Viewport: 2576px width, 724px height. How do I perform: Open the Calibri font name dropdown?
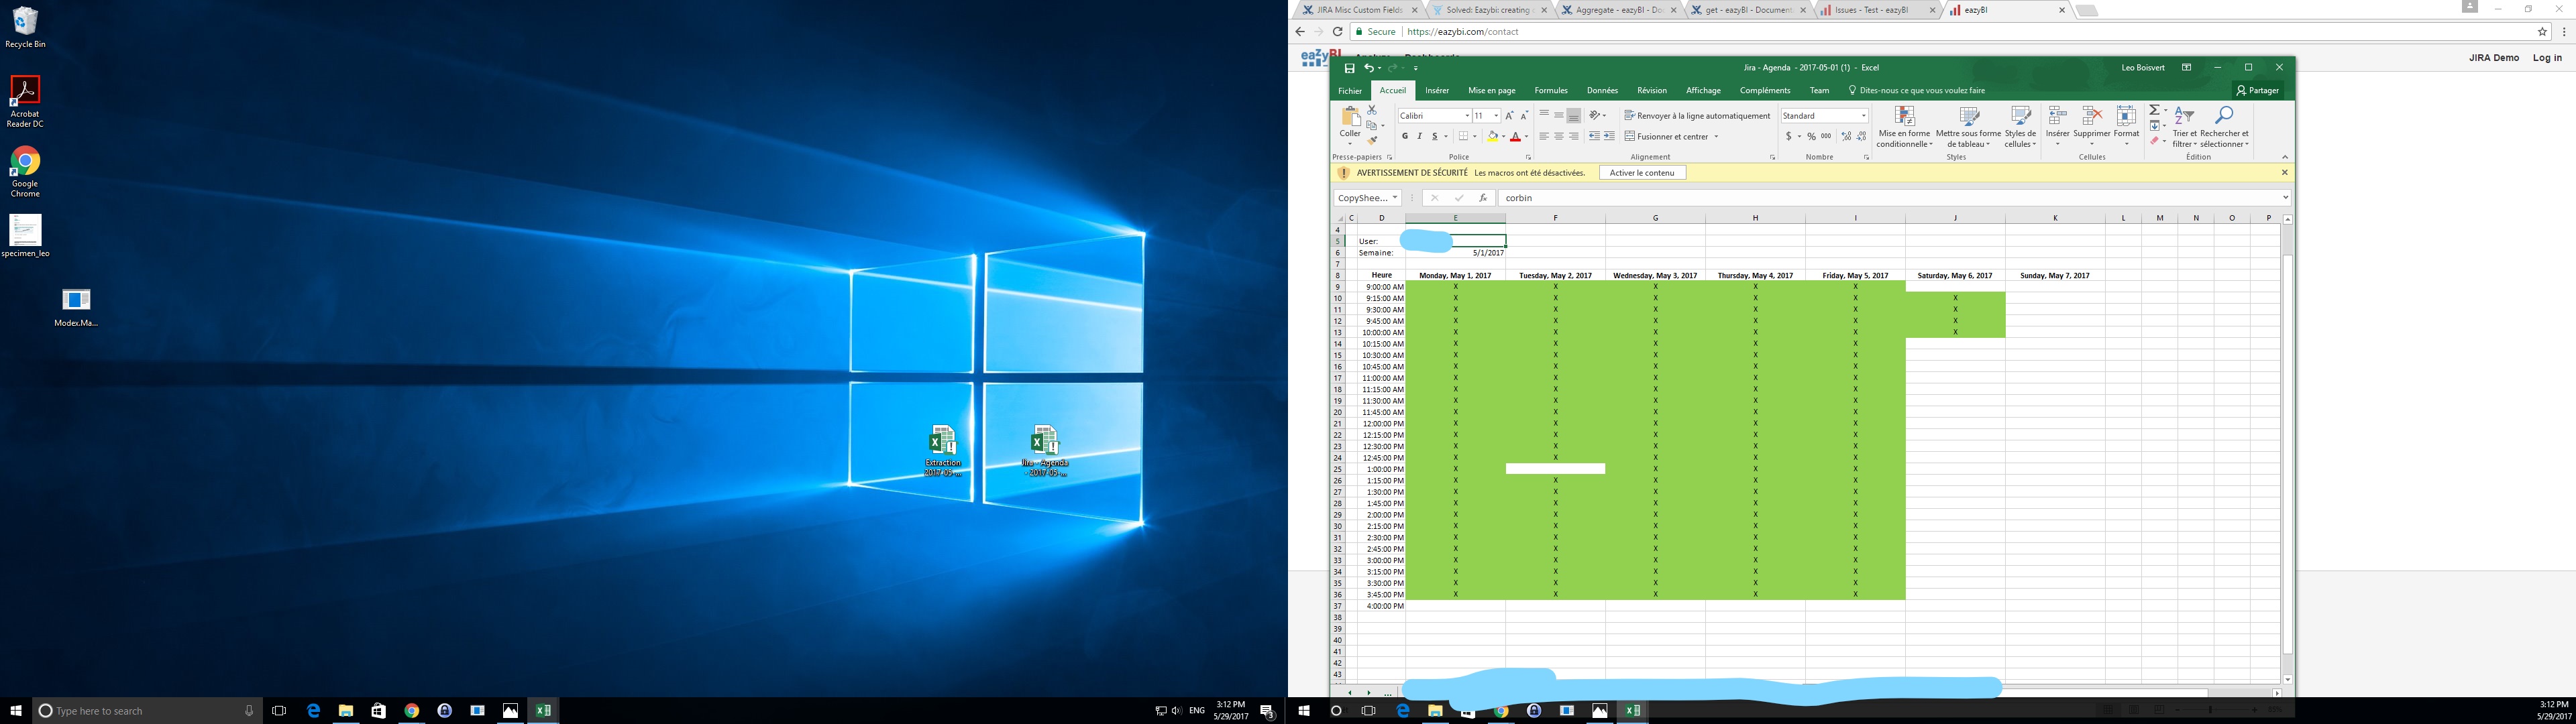(1467, 116)
